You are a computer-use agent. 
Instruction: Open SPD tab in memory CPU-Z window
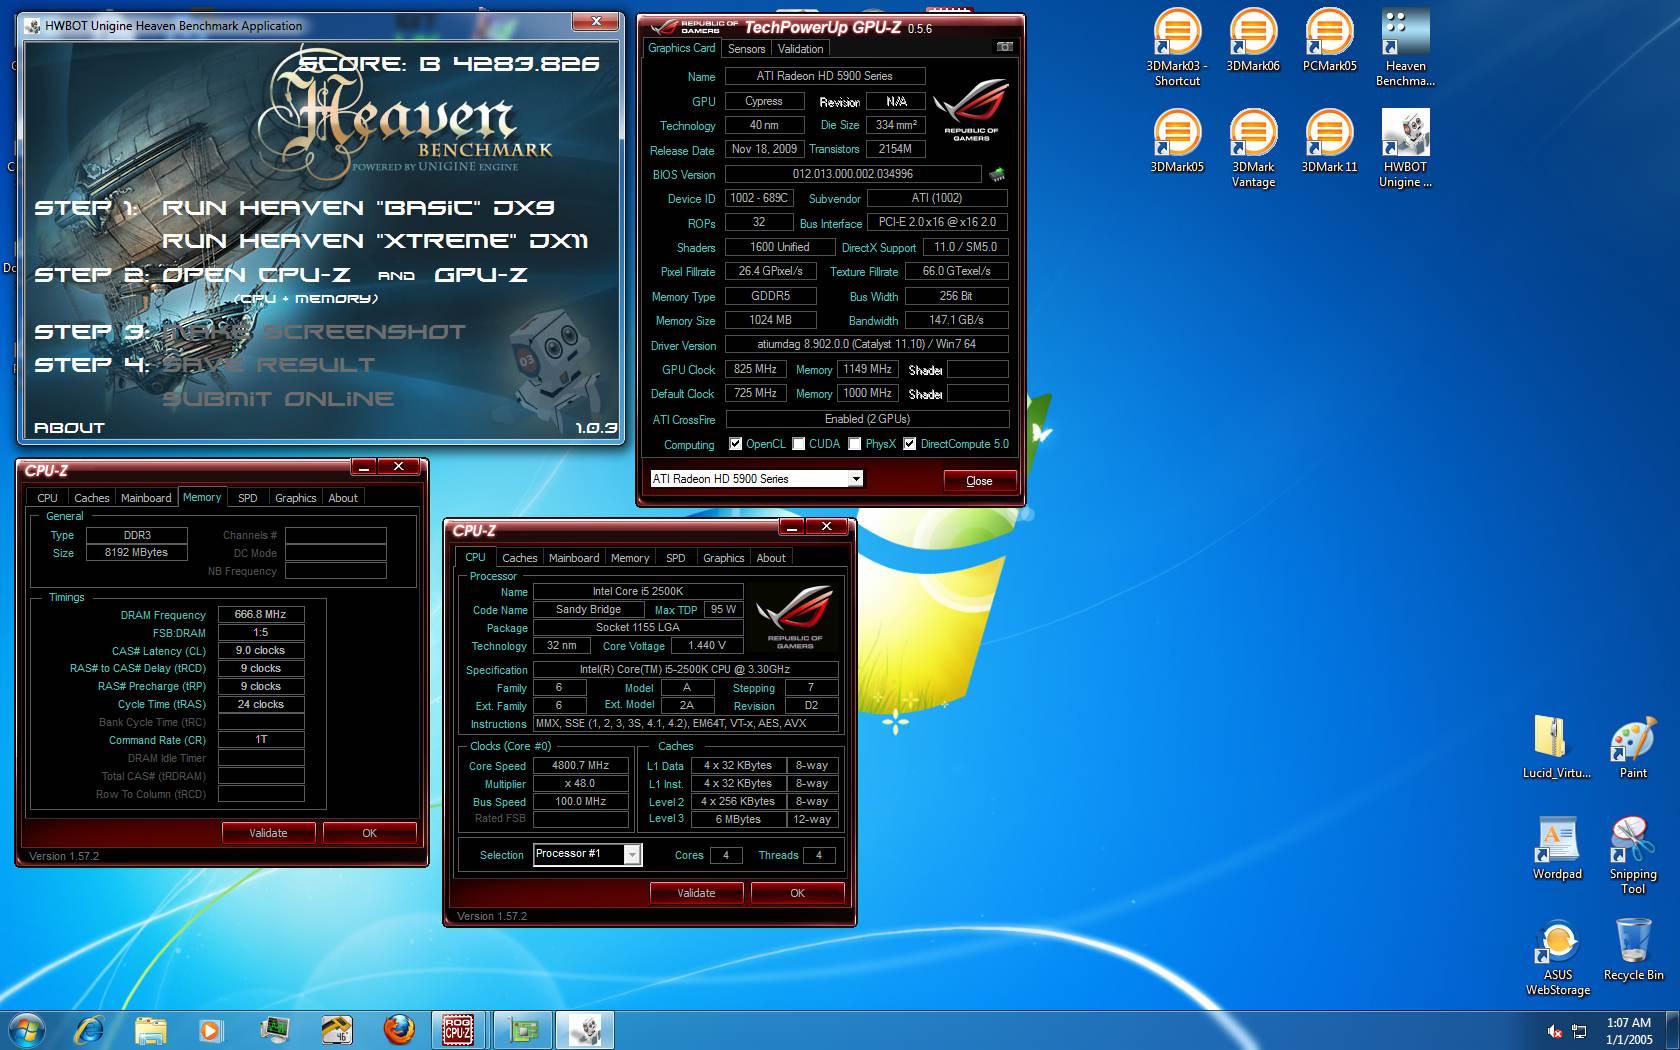248,498
